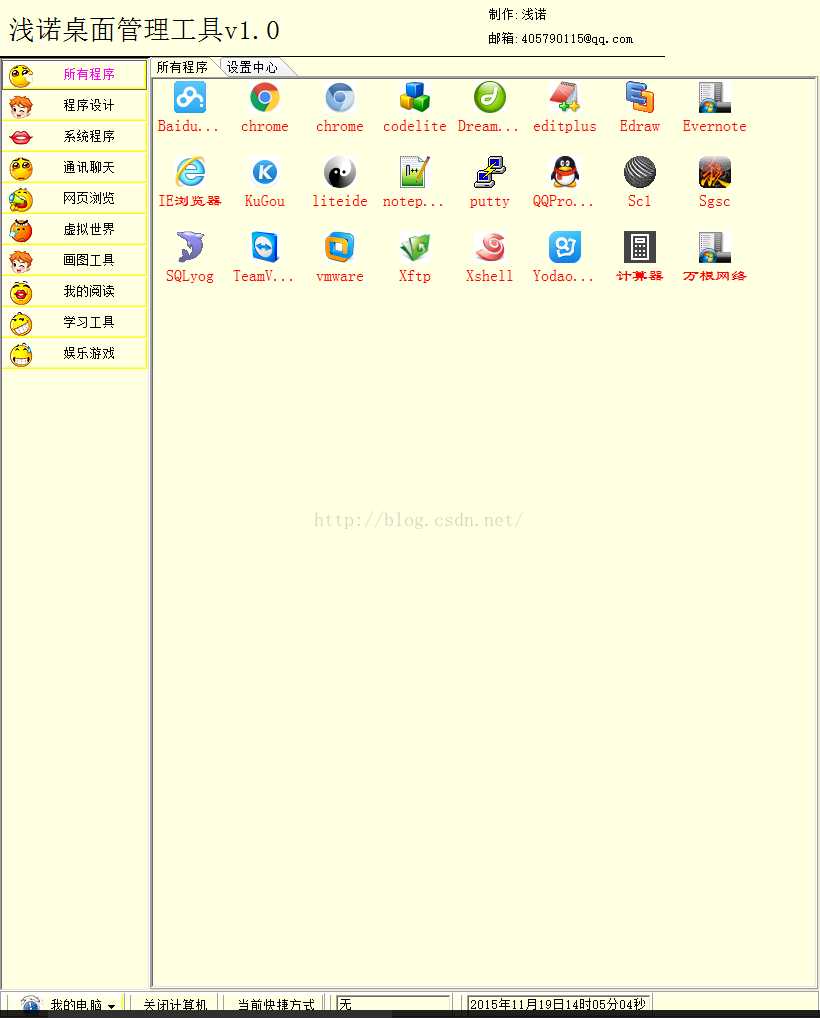Select the 程序设计 sidebar category
Viewport: 820px width, 1018px height.
[74, 105]
